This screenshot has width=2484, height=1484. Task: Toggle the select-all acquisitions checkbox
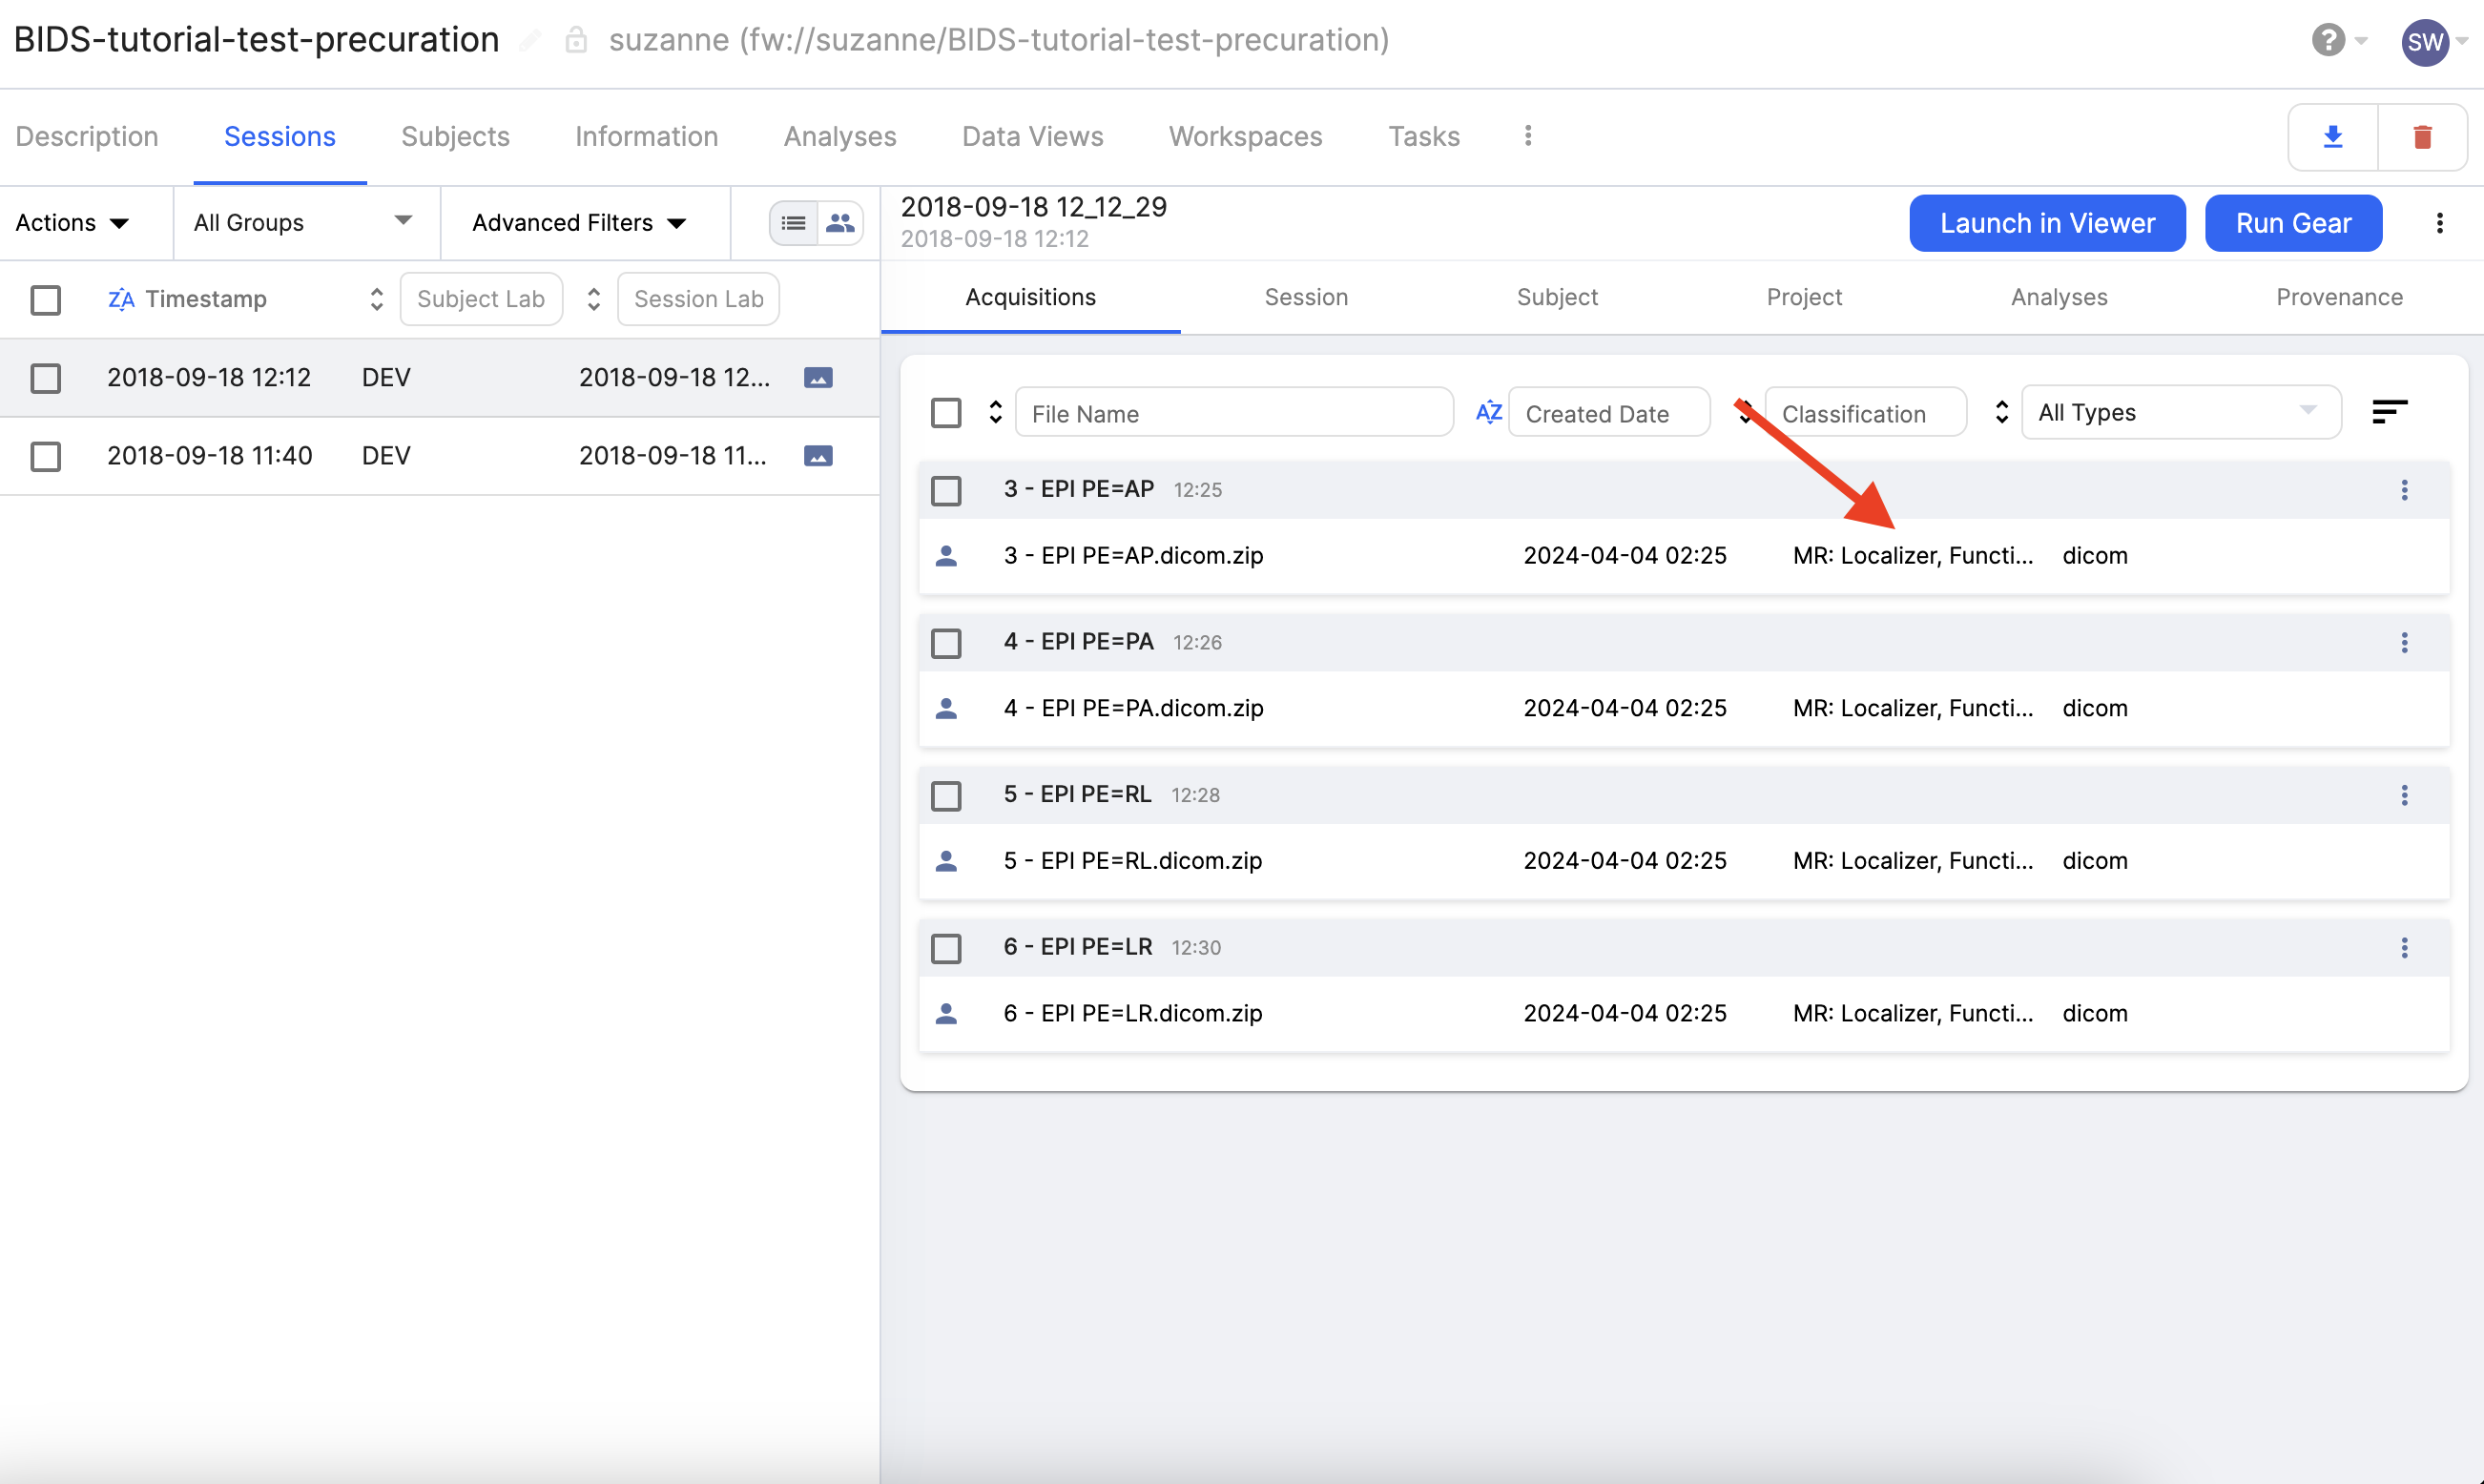pyautogui.click(x=946, y=413)
